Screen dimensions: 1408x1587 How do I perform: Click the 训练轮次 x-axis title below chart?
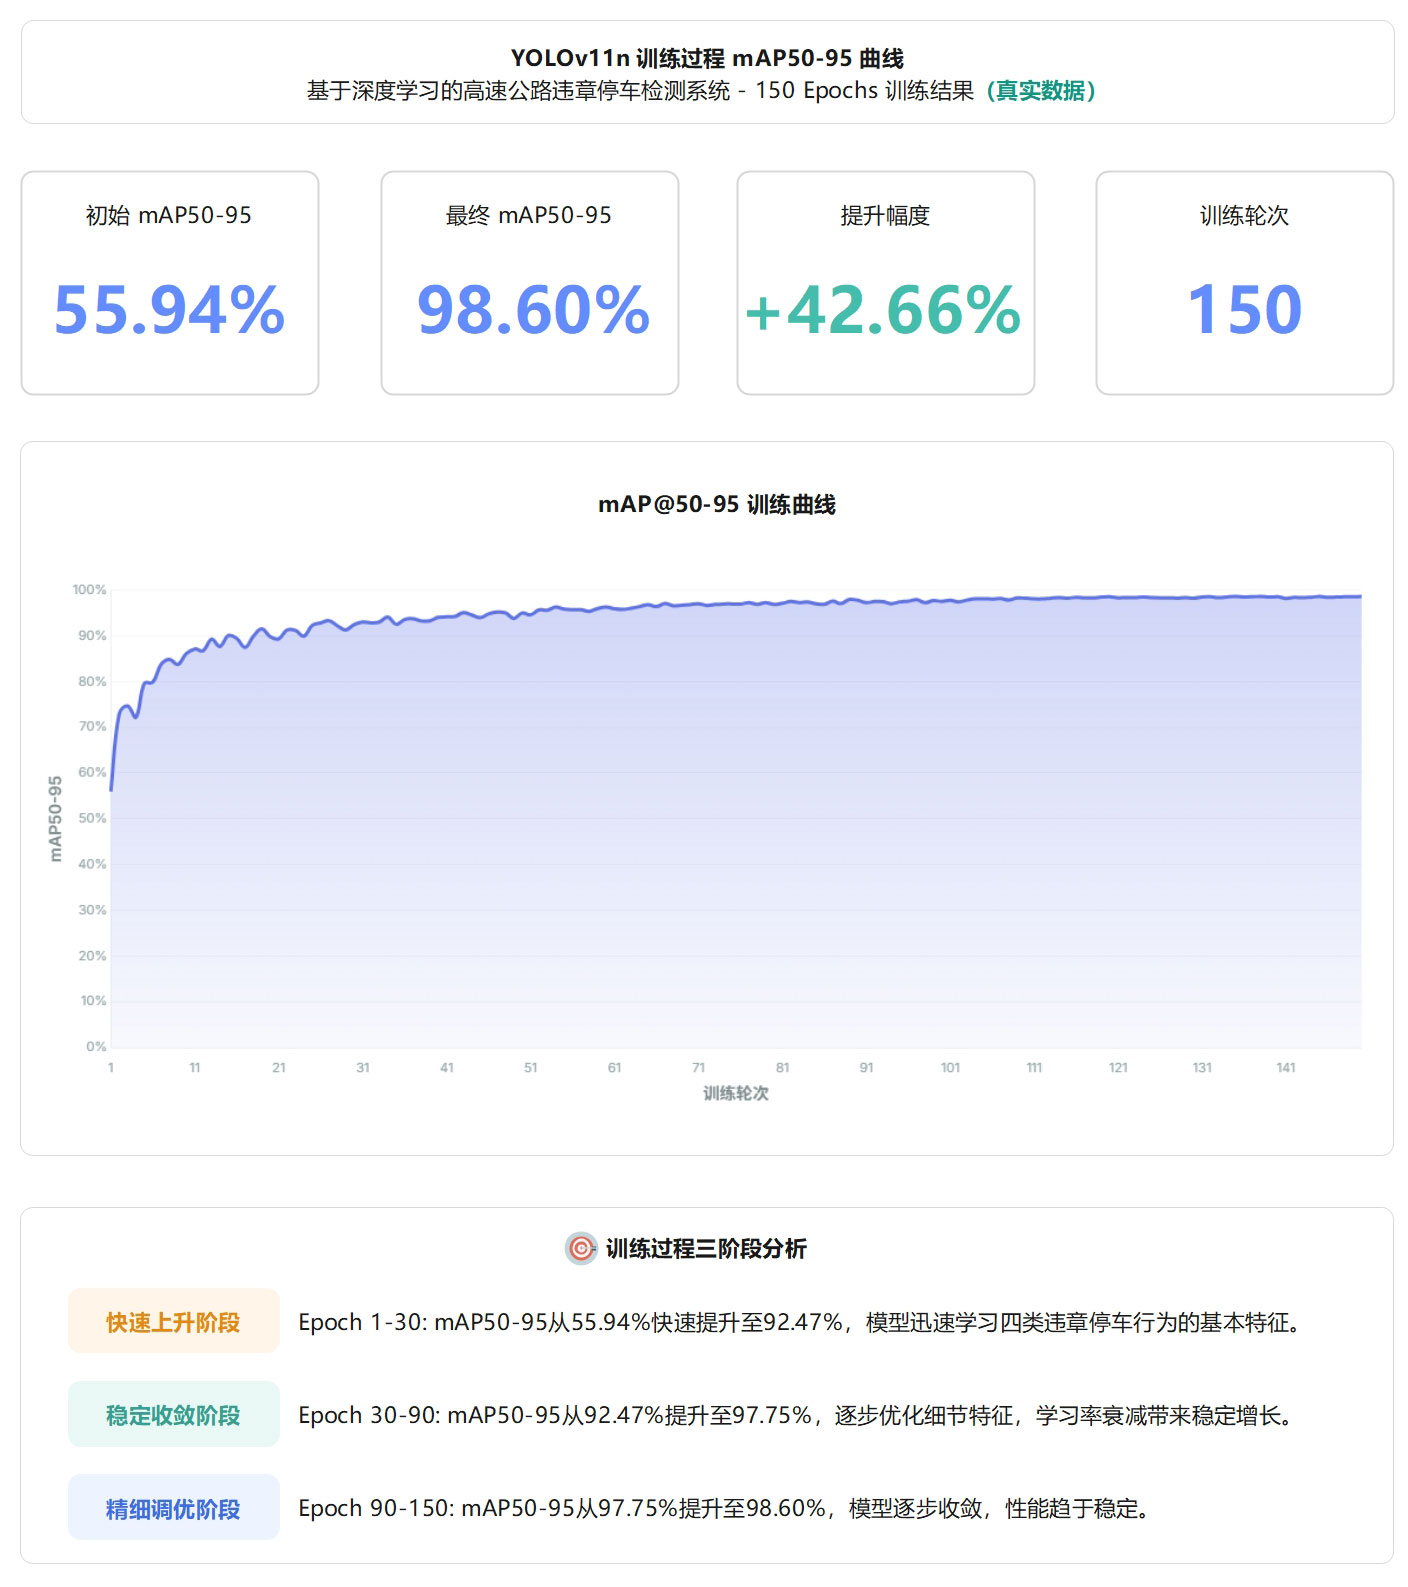coord(736,1093)
